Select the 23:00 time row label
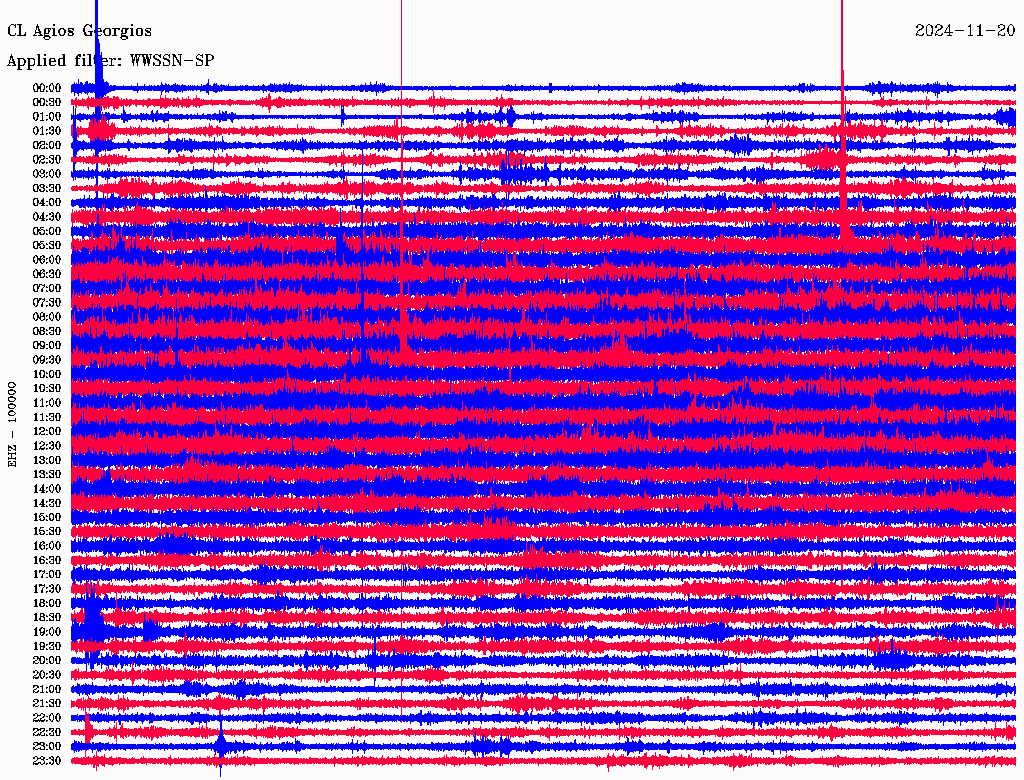Image resolution: width=1024 pixels, height=780 pixels. (x=47, y=747)
